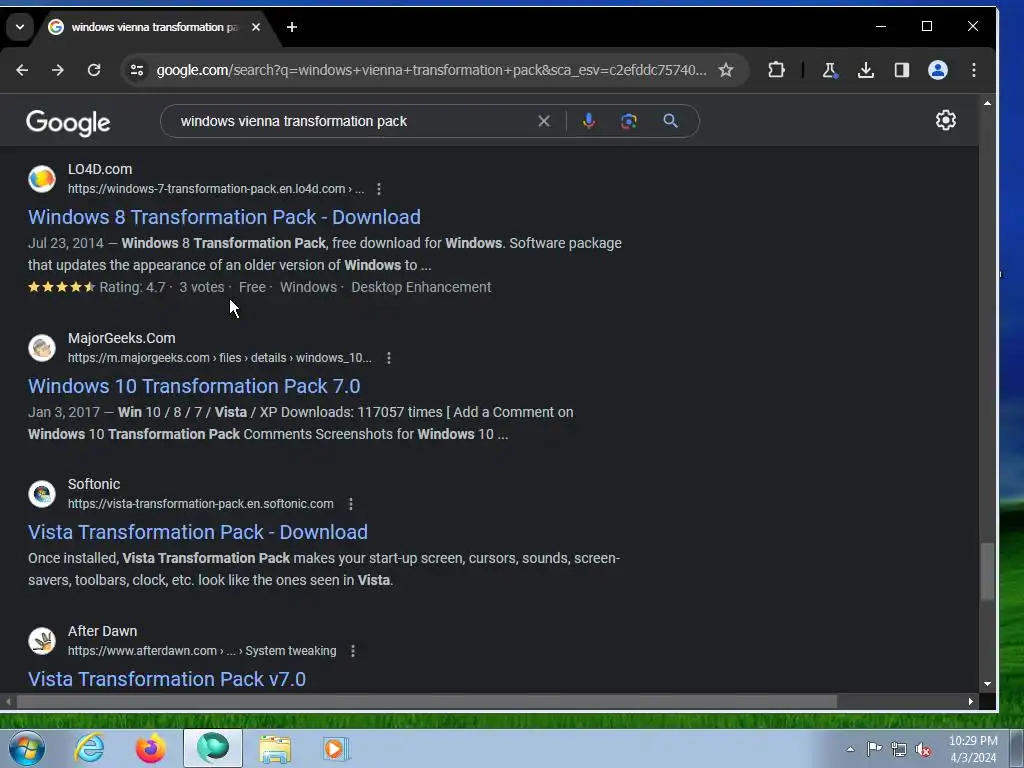Close the windows vienna transformation tab

pos(256,27)
